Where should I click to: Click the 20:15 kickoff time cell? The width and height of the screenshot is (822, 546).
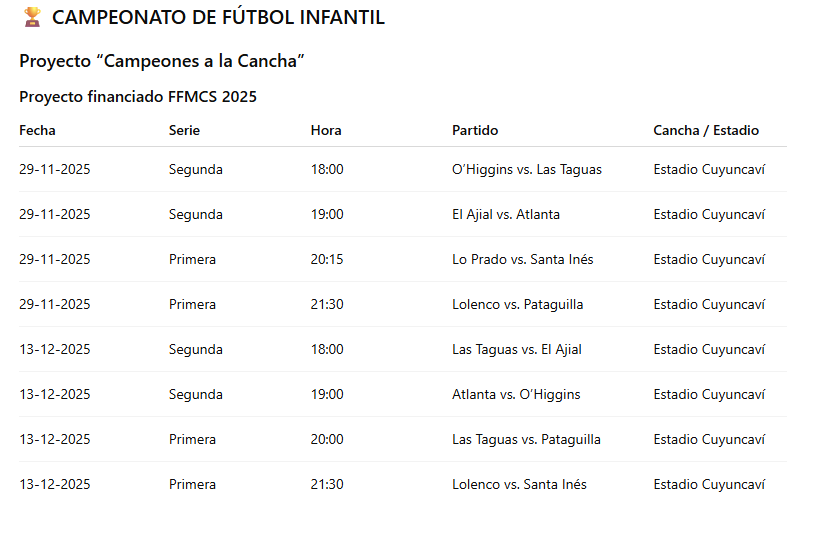tap(327, 259)
